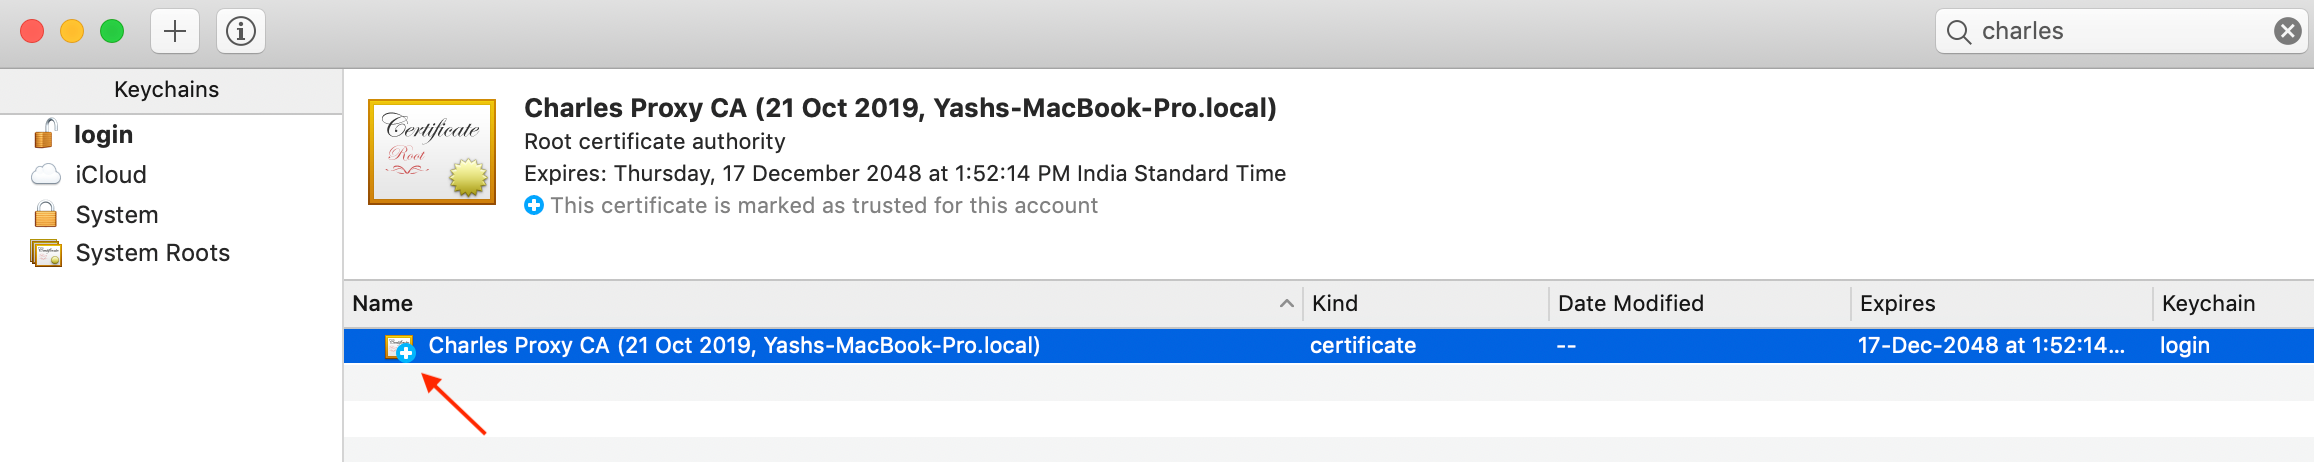Click the 'certificate' kind cell
2314x462 pixels.
[1363, 345]
